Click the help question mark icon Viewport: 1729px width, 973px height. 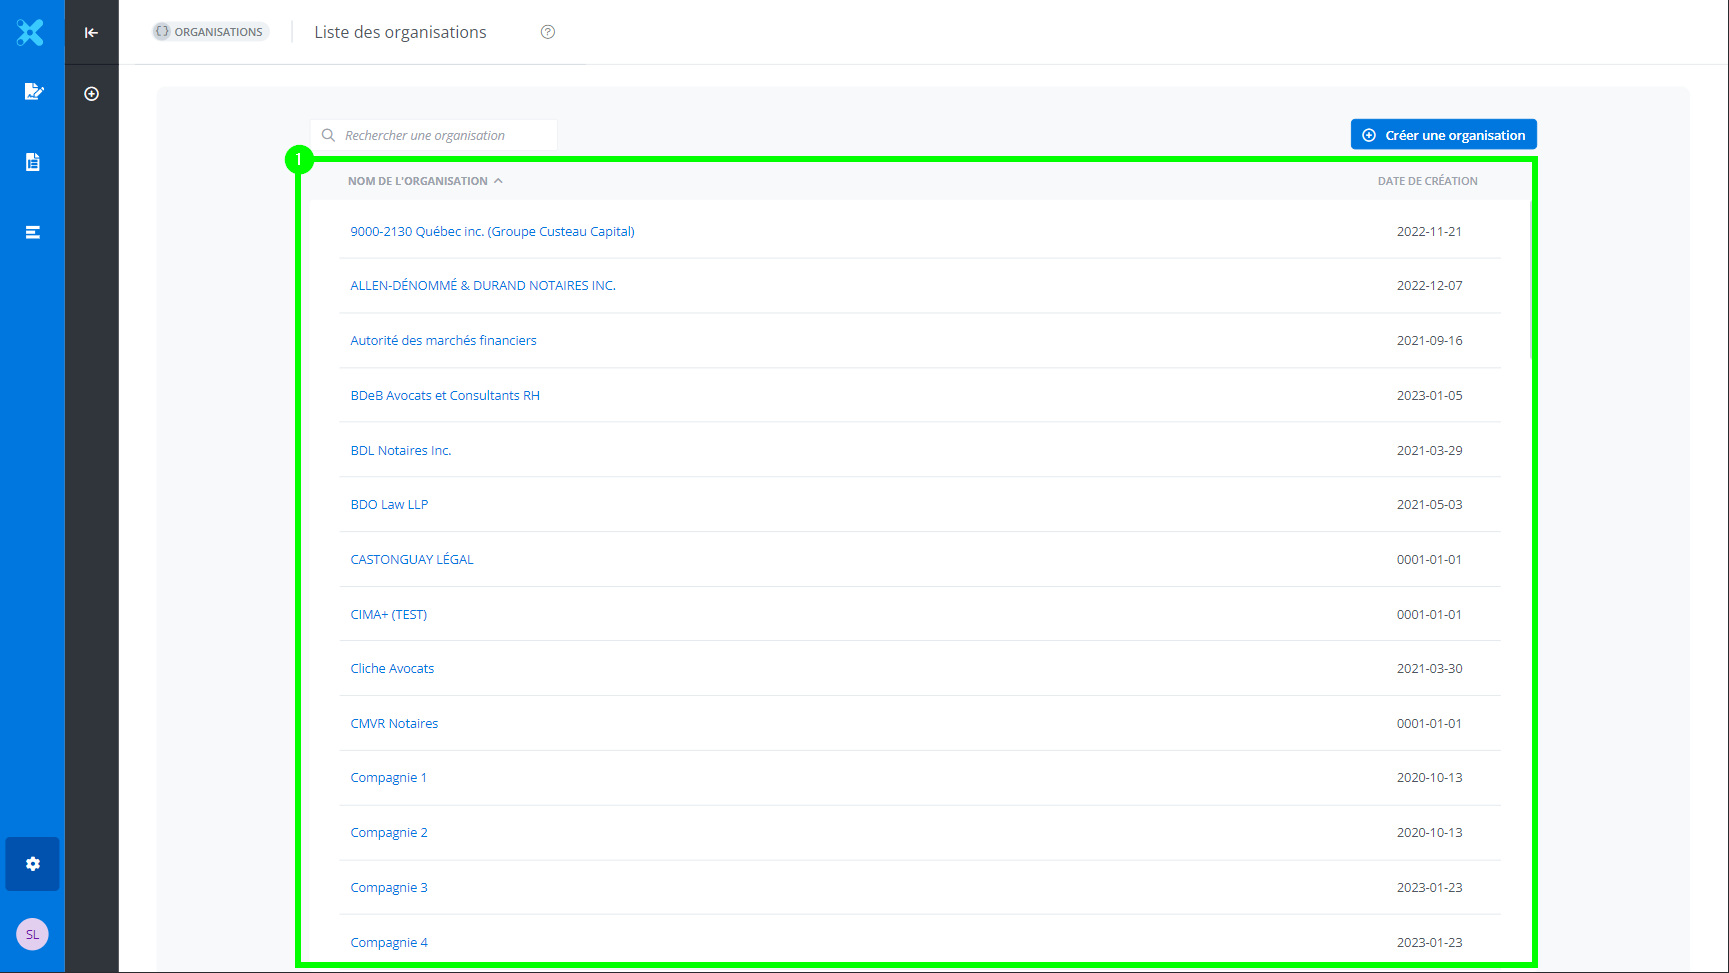coord(548,32)
